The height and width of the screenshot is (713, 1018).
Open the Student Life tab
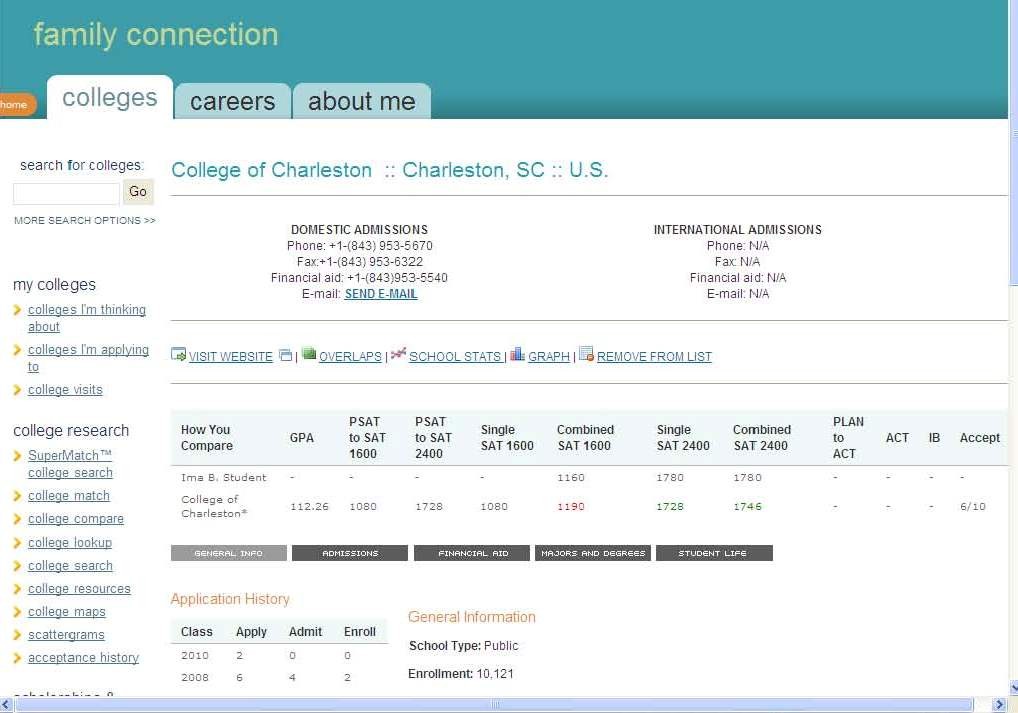pos(714,553)
